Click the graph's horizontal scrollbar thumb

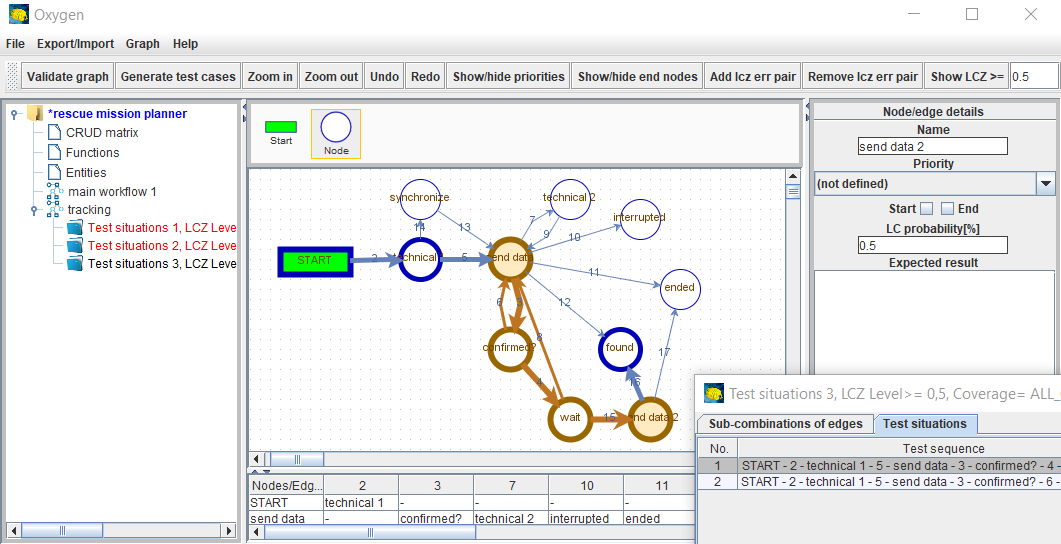pos(297,459)
